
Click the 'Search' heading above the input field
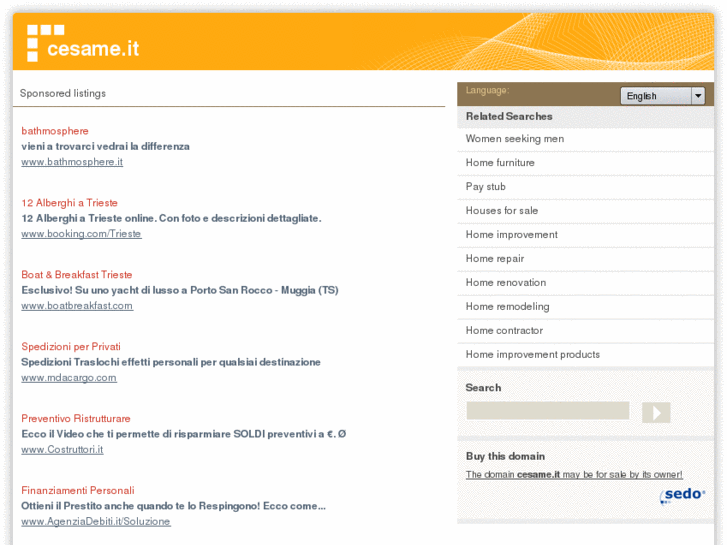point(483,388)
